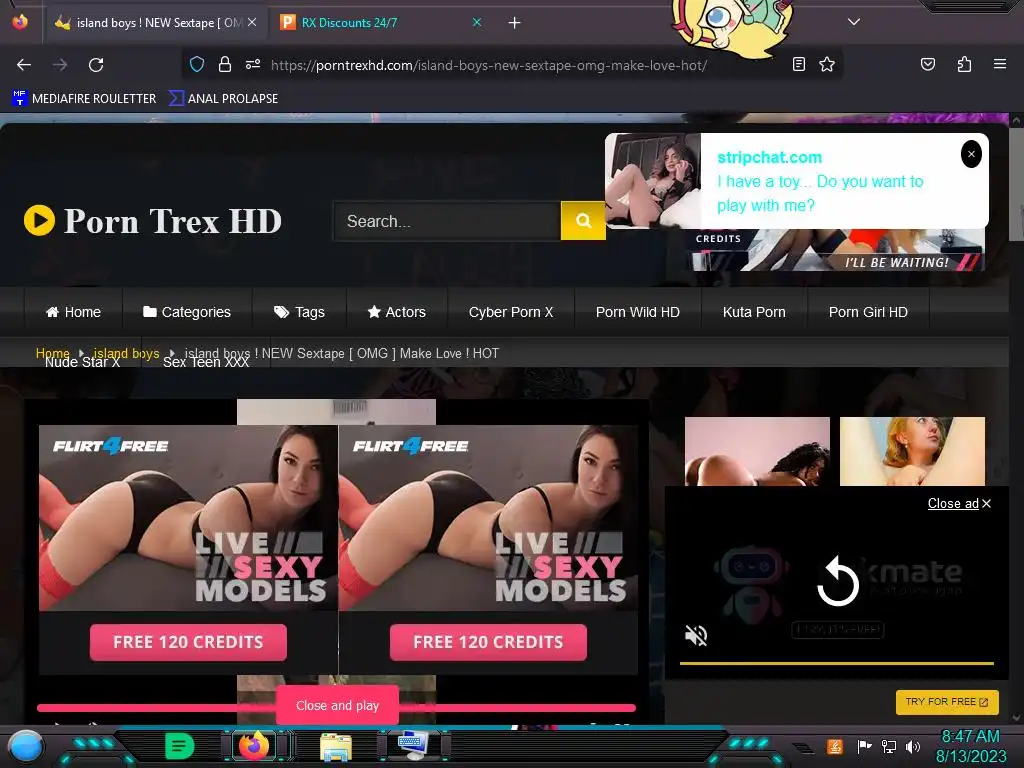The height and width of the screenshot is (768, 1024).
Task: Click the address bar URL
Action: point(488,65)
